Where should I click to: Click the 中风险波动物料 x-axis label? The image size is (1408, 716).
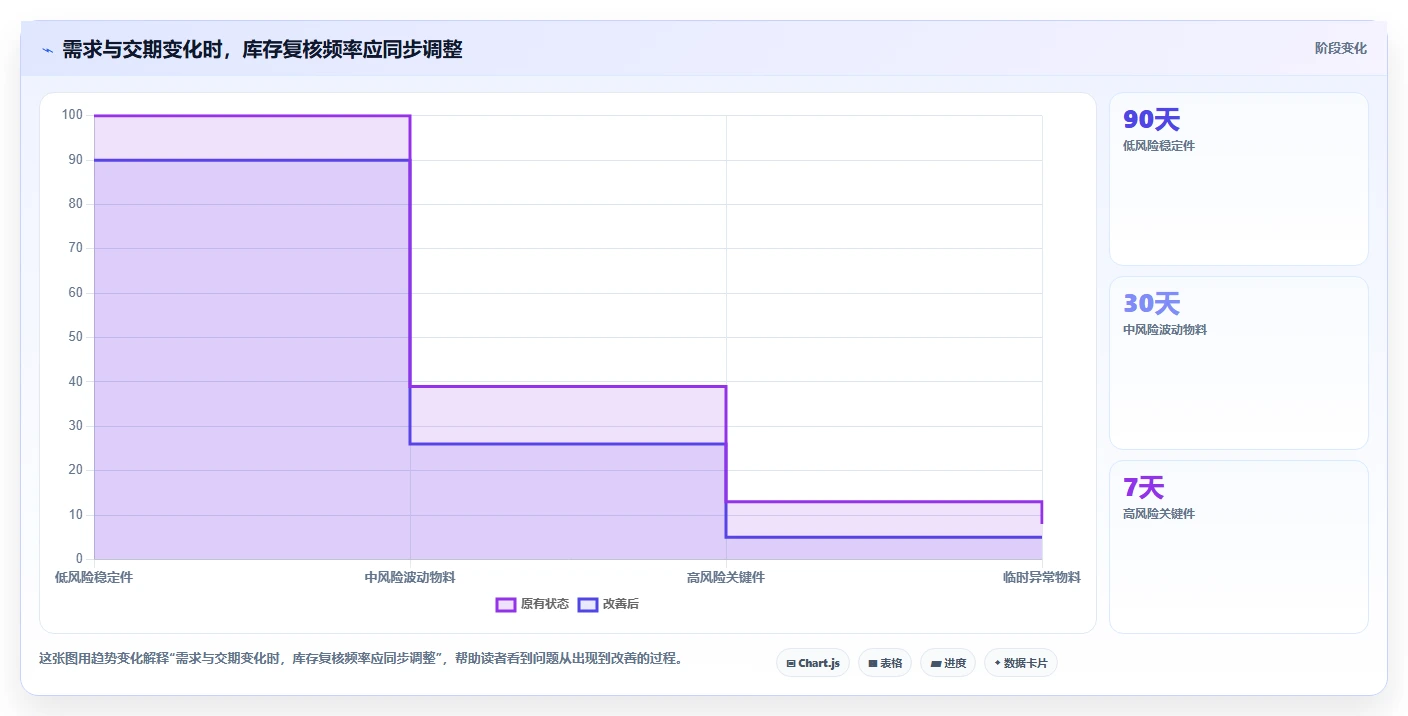point(410,577)
